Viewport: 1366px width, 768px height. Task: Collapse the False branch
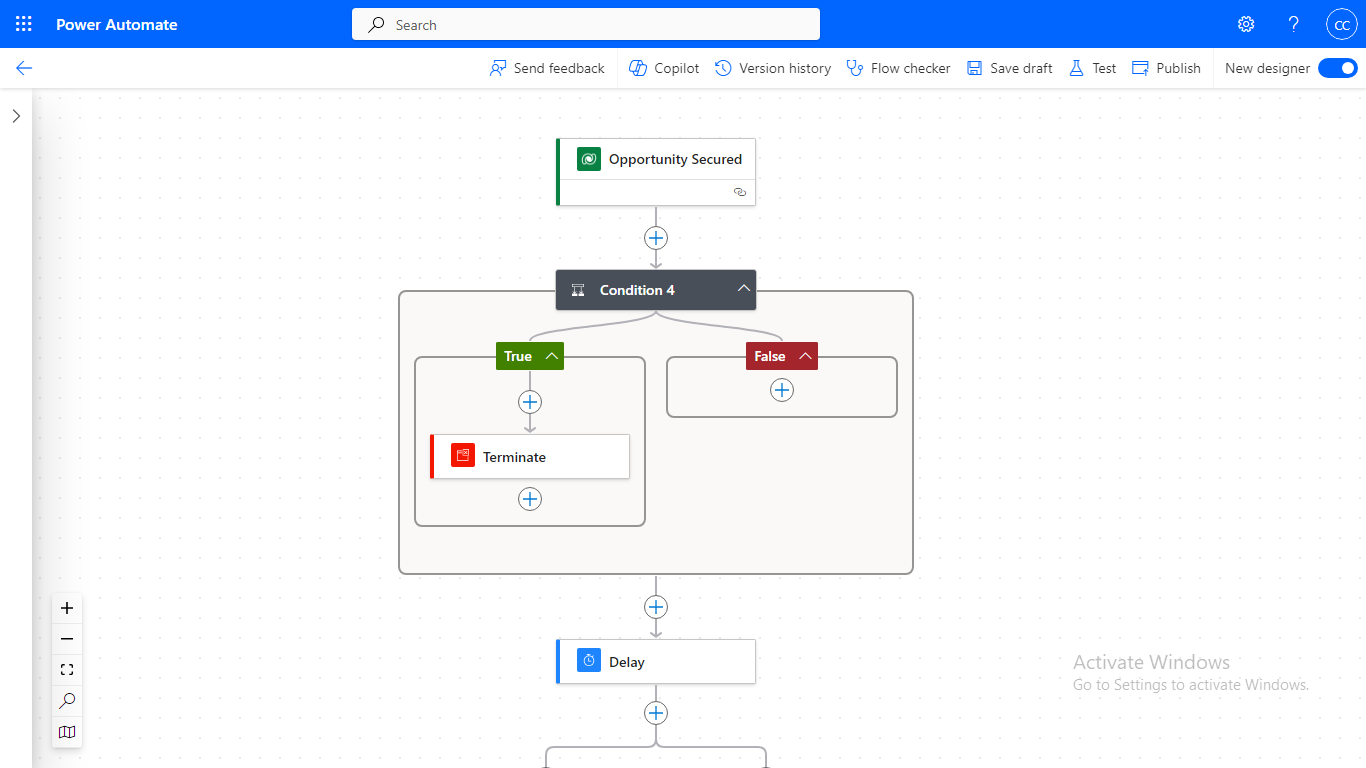805,356
